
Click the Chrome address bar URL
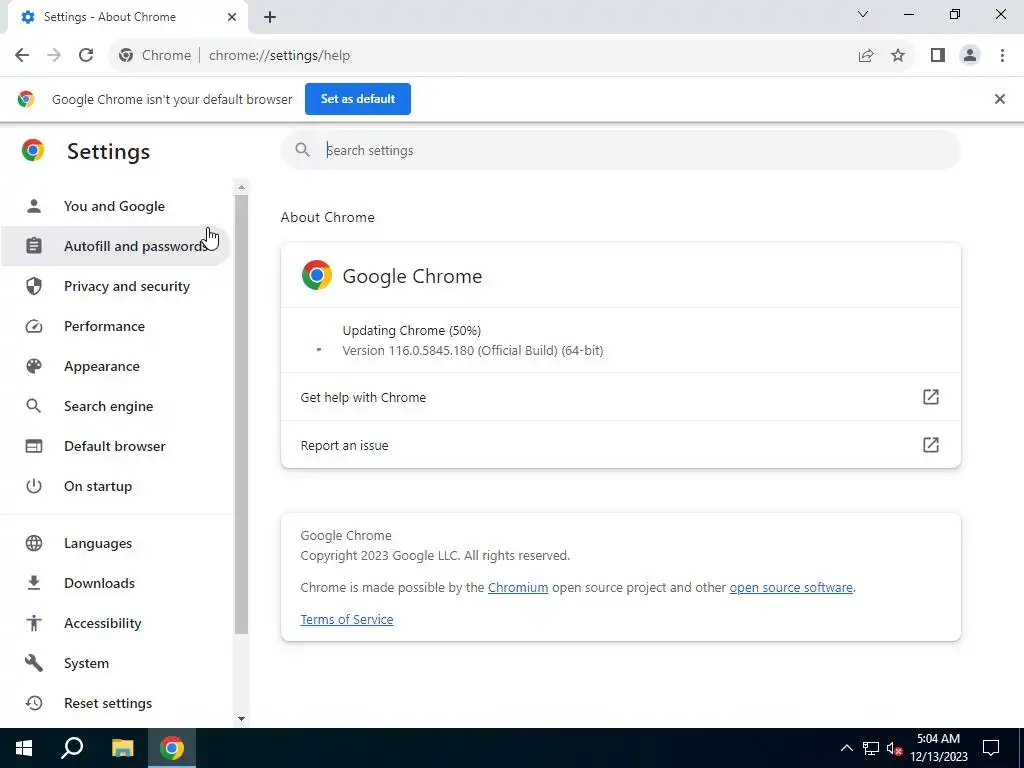coord(280,56)
